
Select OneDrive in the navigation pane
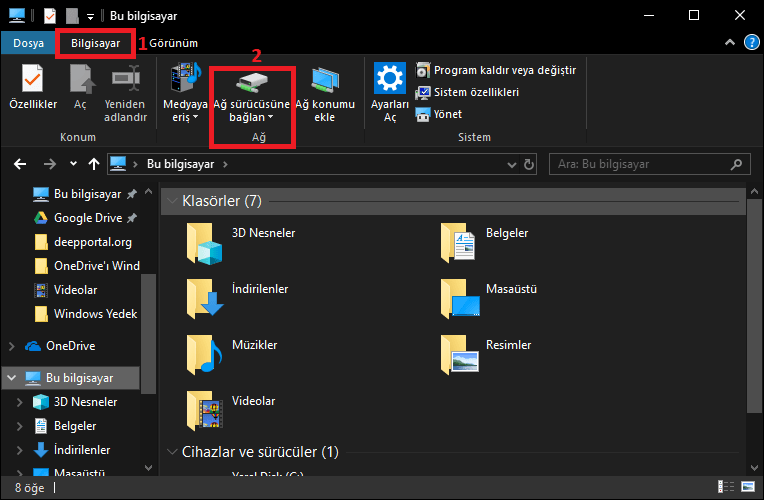pos(61,346)
